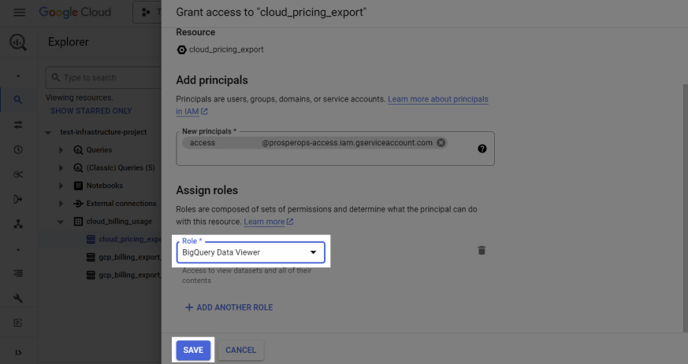Open the help icon beside New principals
The image size is (688, 364).
[x=482, y=149]
